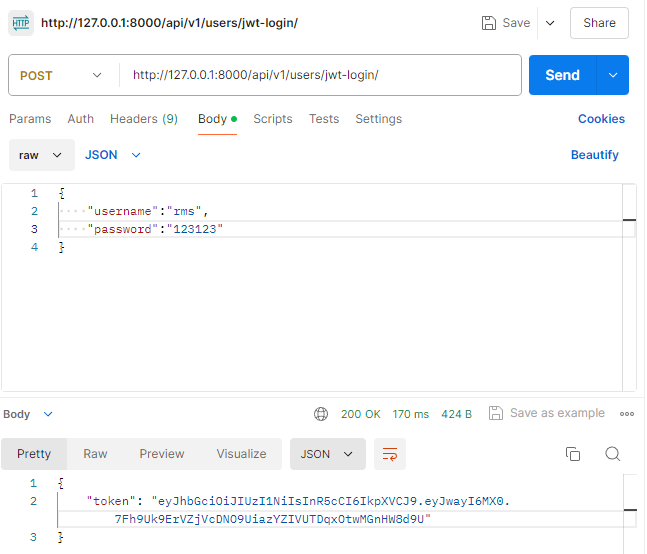Click the "rms" username value
The image size is (647, 554).
tap(184, 211)
